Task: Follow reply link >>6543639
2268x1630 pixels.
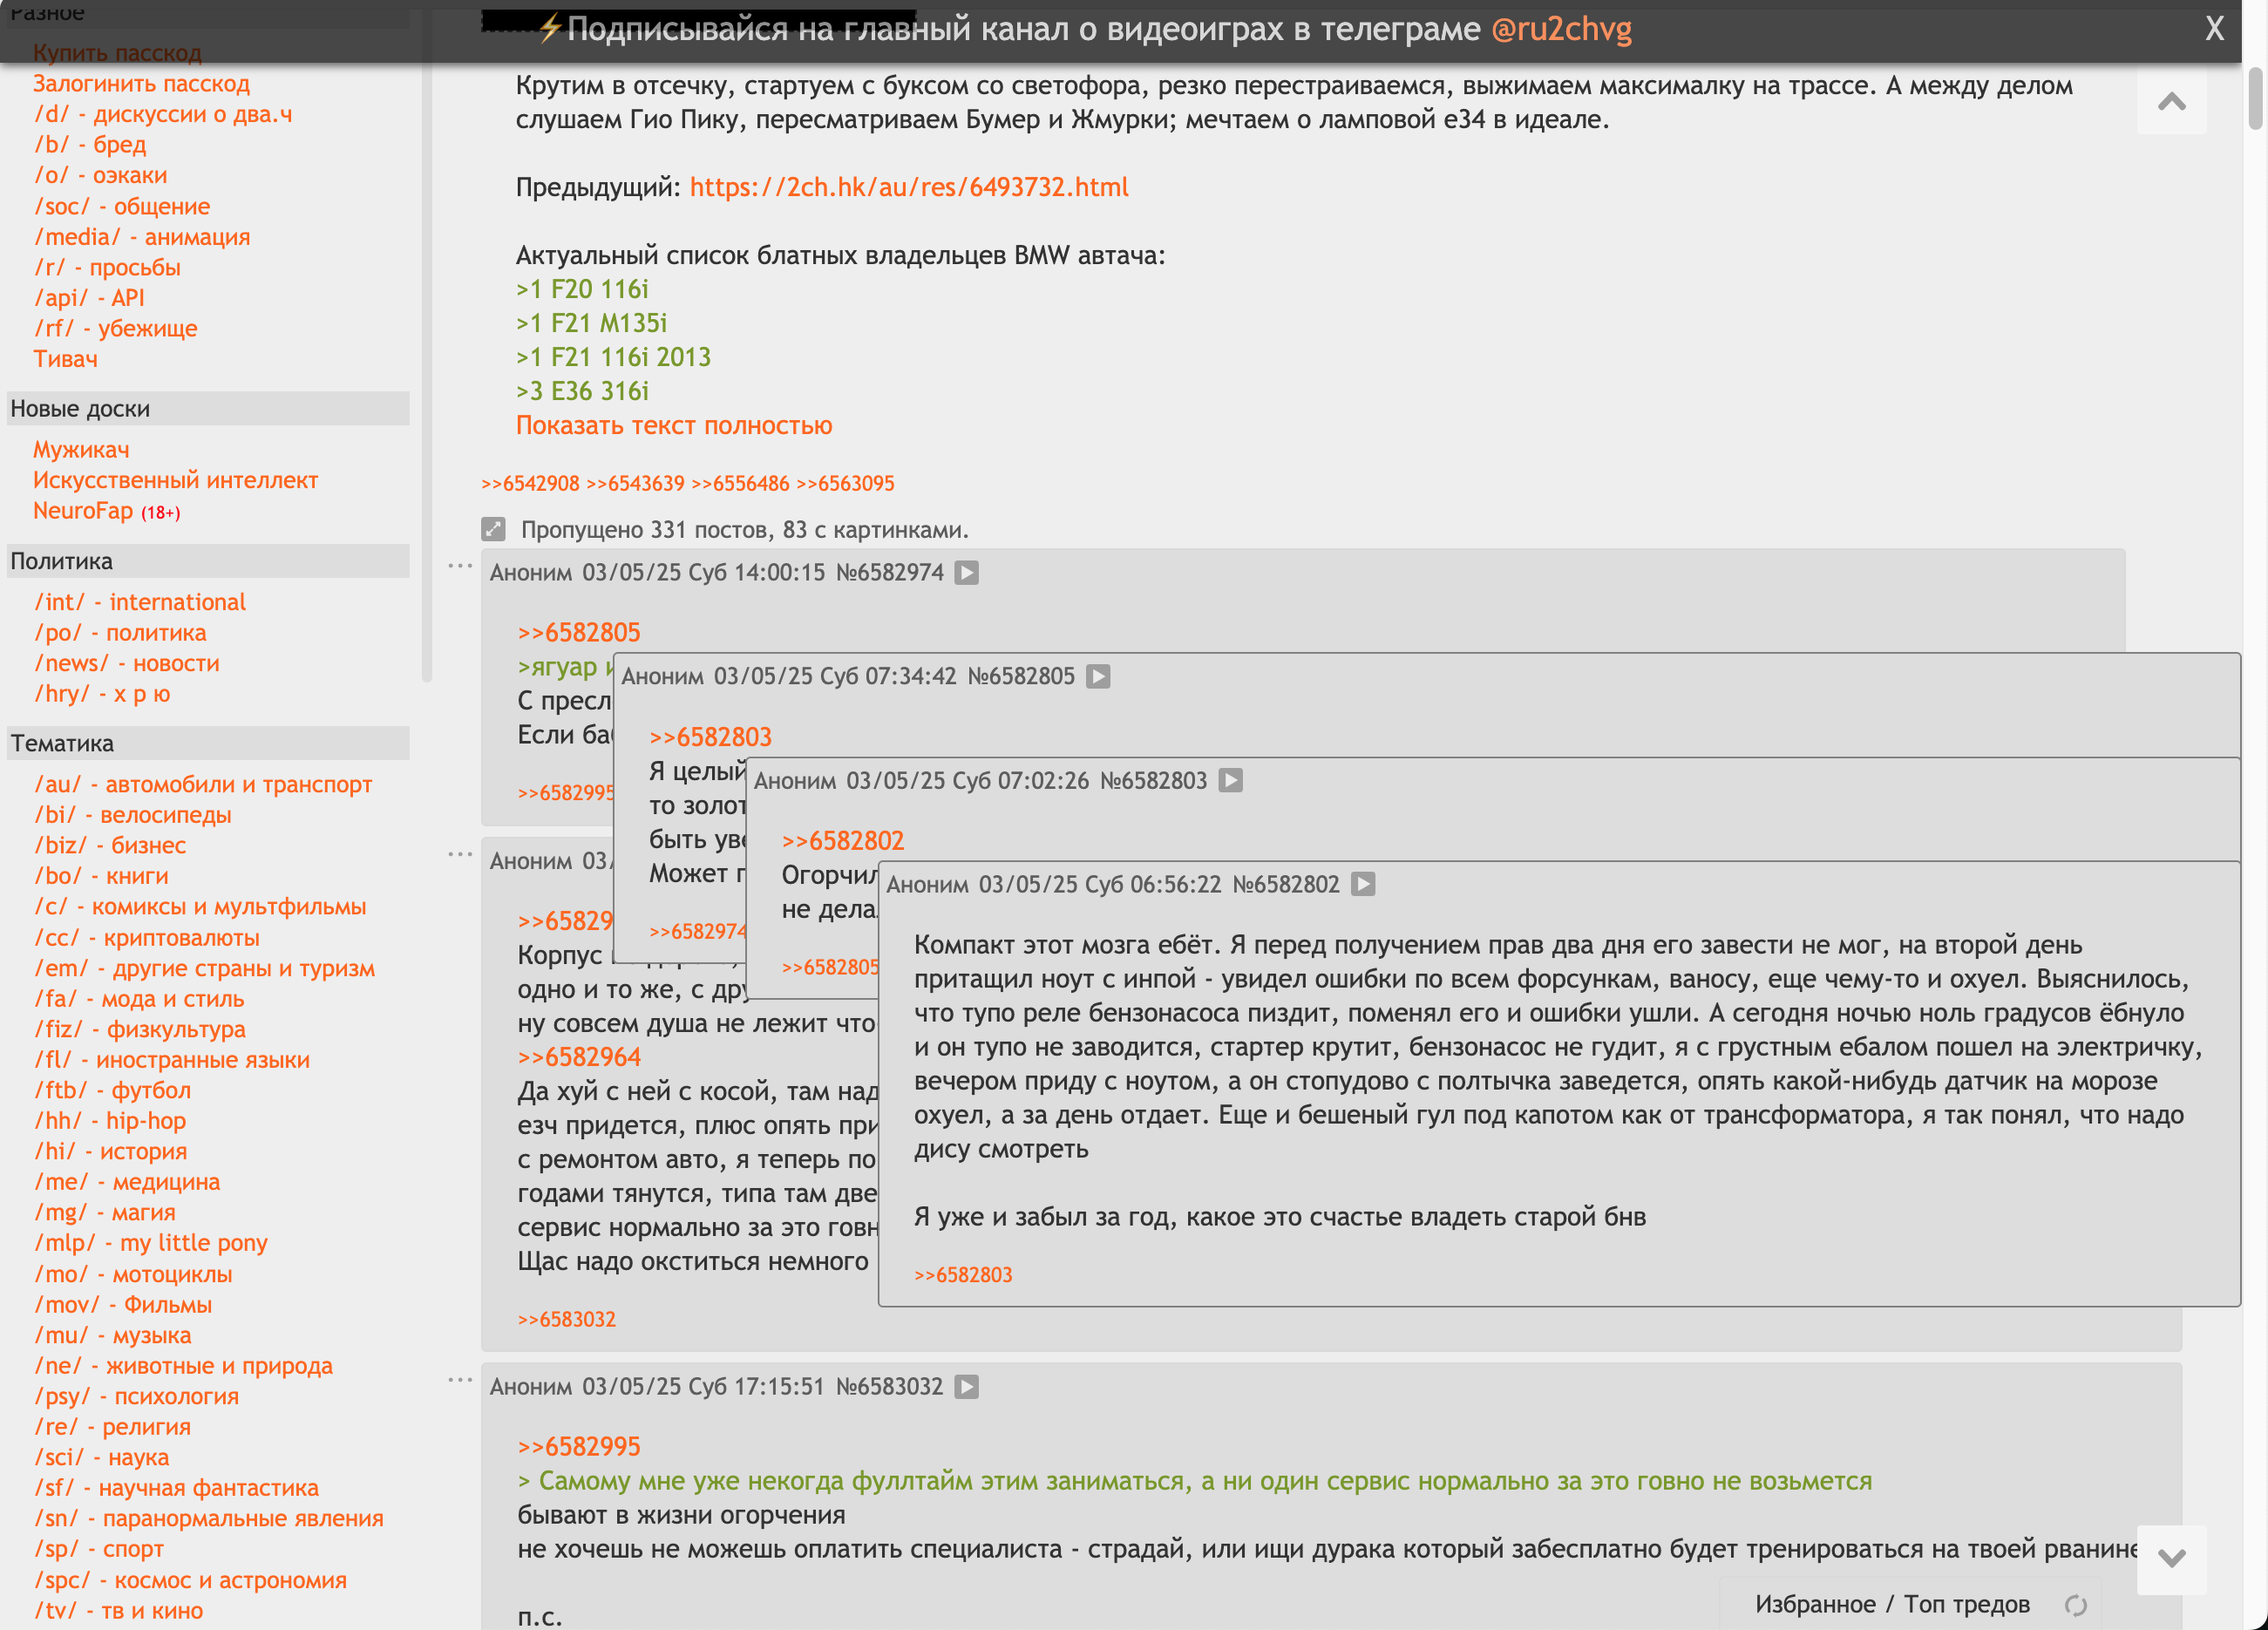Action: (x=635, y=484)
